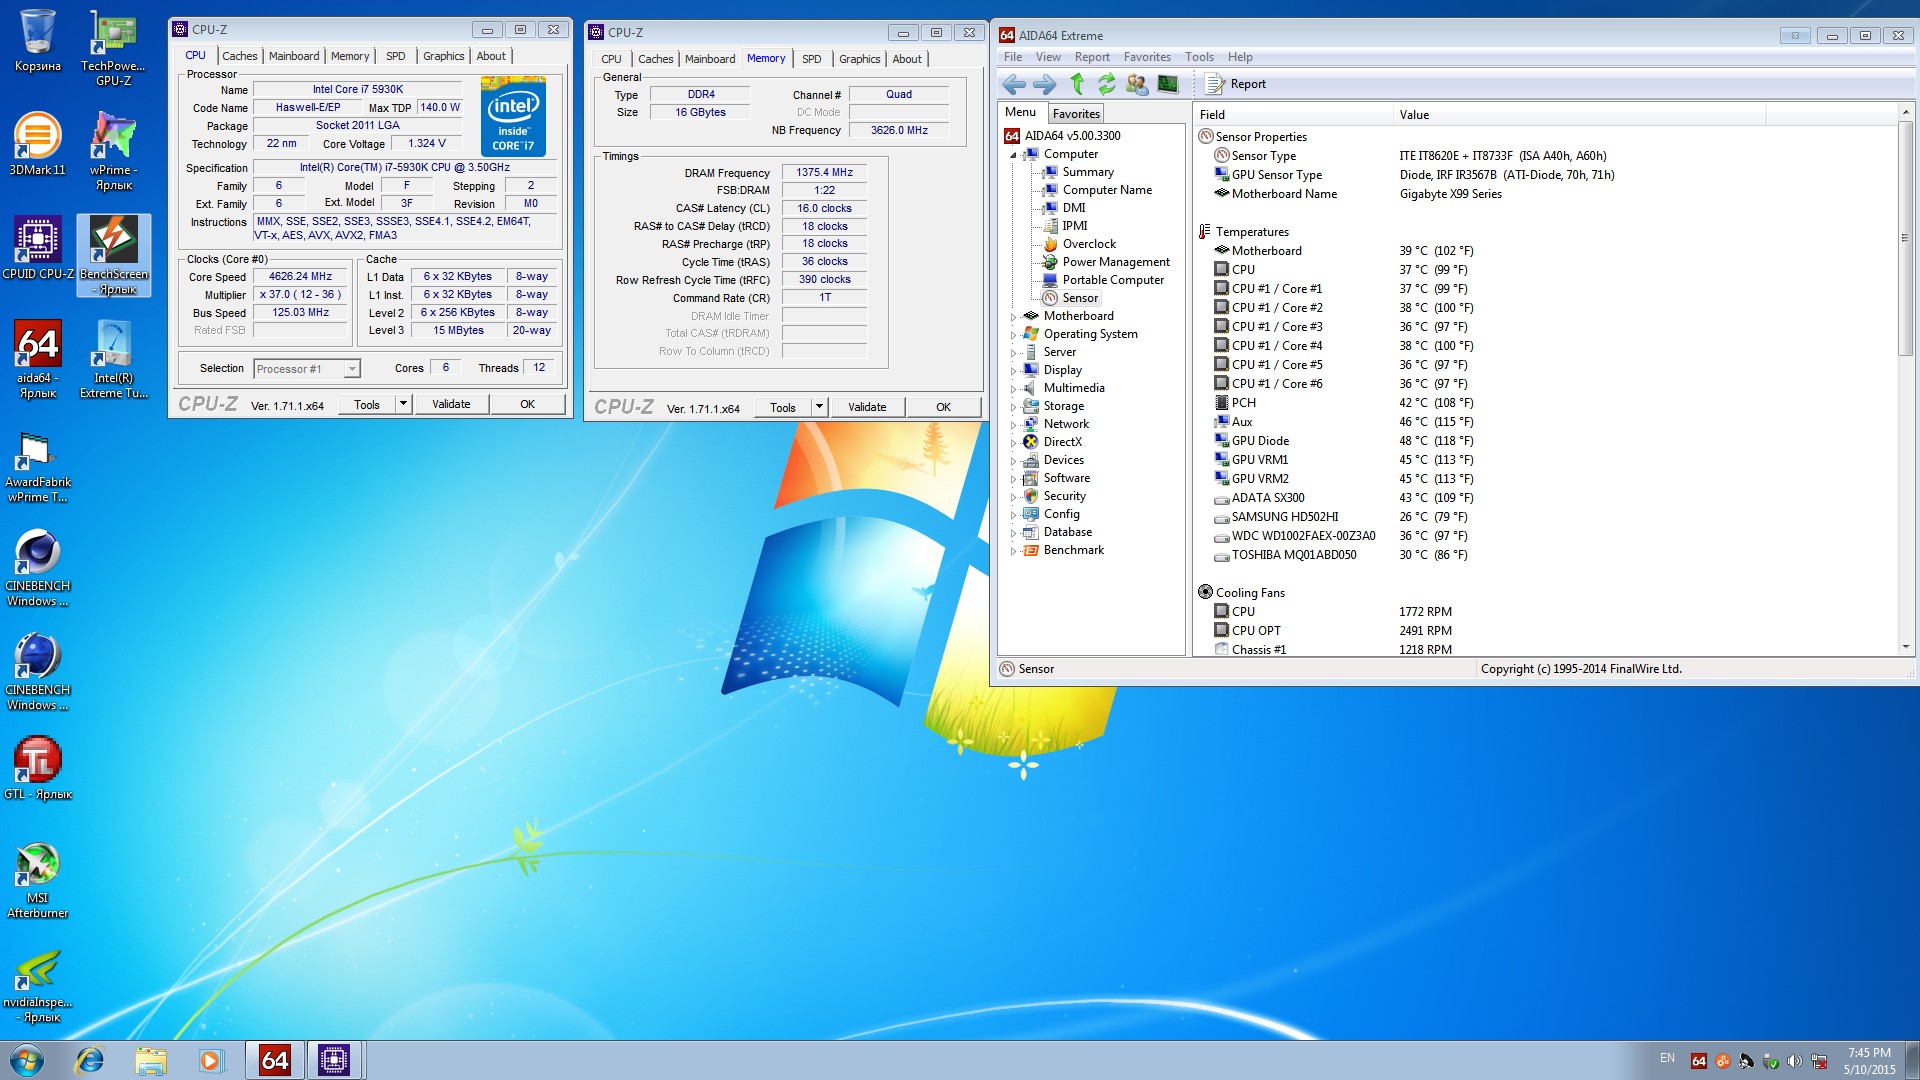Switch to Caches tab in left CPU-Z
This screenshot has height=1080, width=1920.
(x=239, y=56)
